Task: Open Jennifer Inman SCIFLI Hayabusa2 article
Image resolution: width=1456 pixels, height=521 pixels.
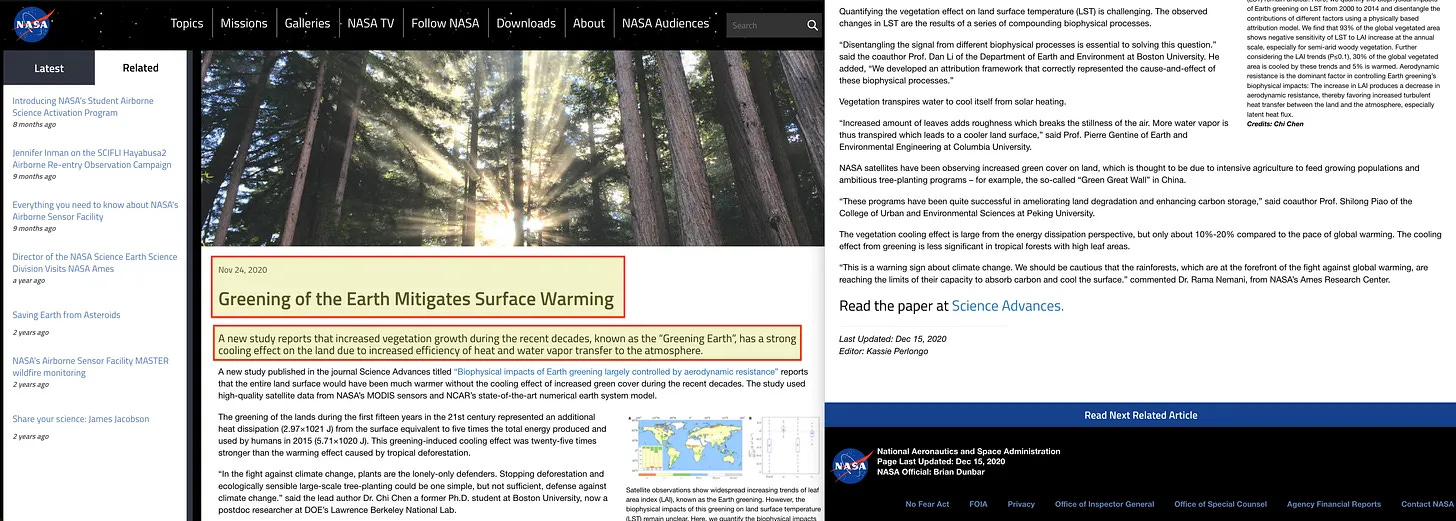Action: (92, 159)
